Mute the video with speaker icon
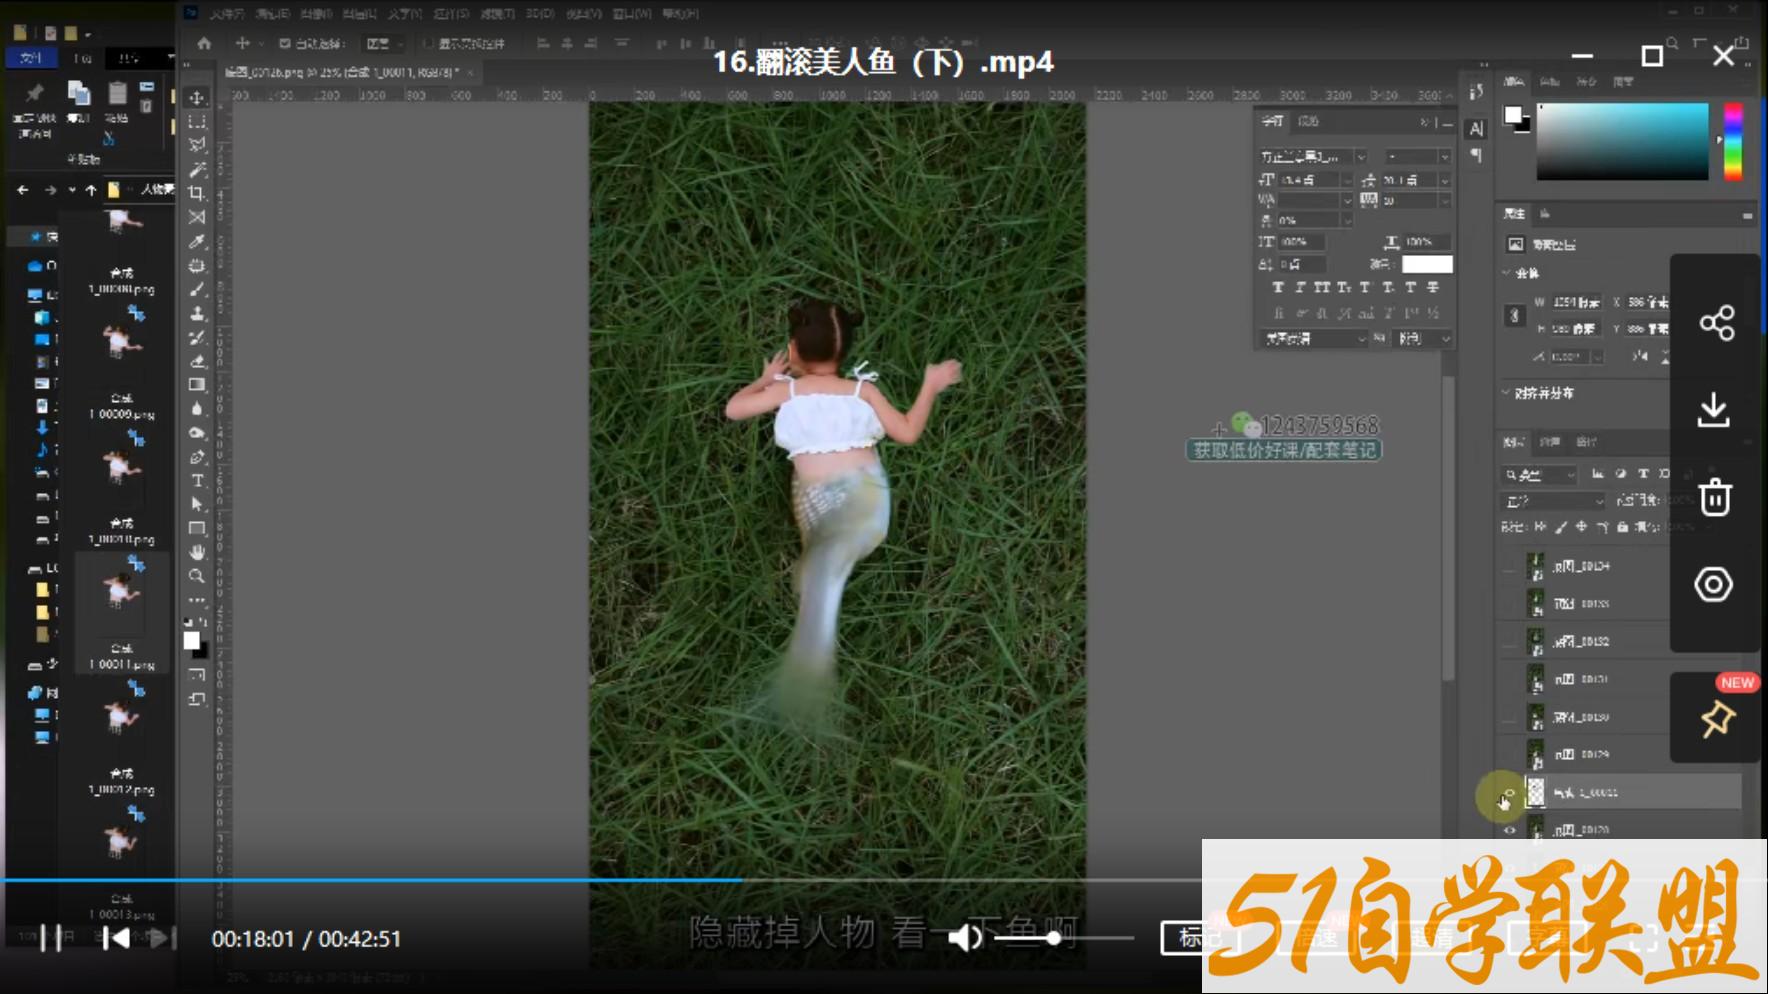 click(x=965, y=938)
